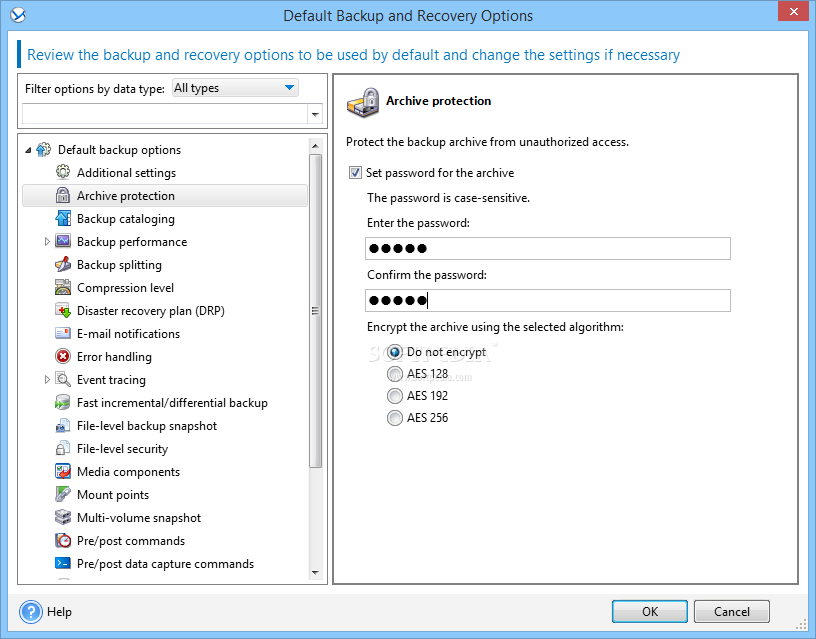Screen dimensions: 816x639
Task: Select File-level security entry
Action: 122,449
